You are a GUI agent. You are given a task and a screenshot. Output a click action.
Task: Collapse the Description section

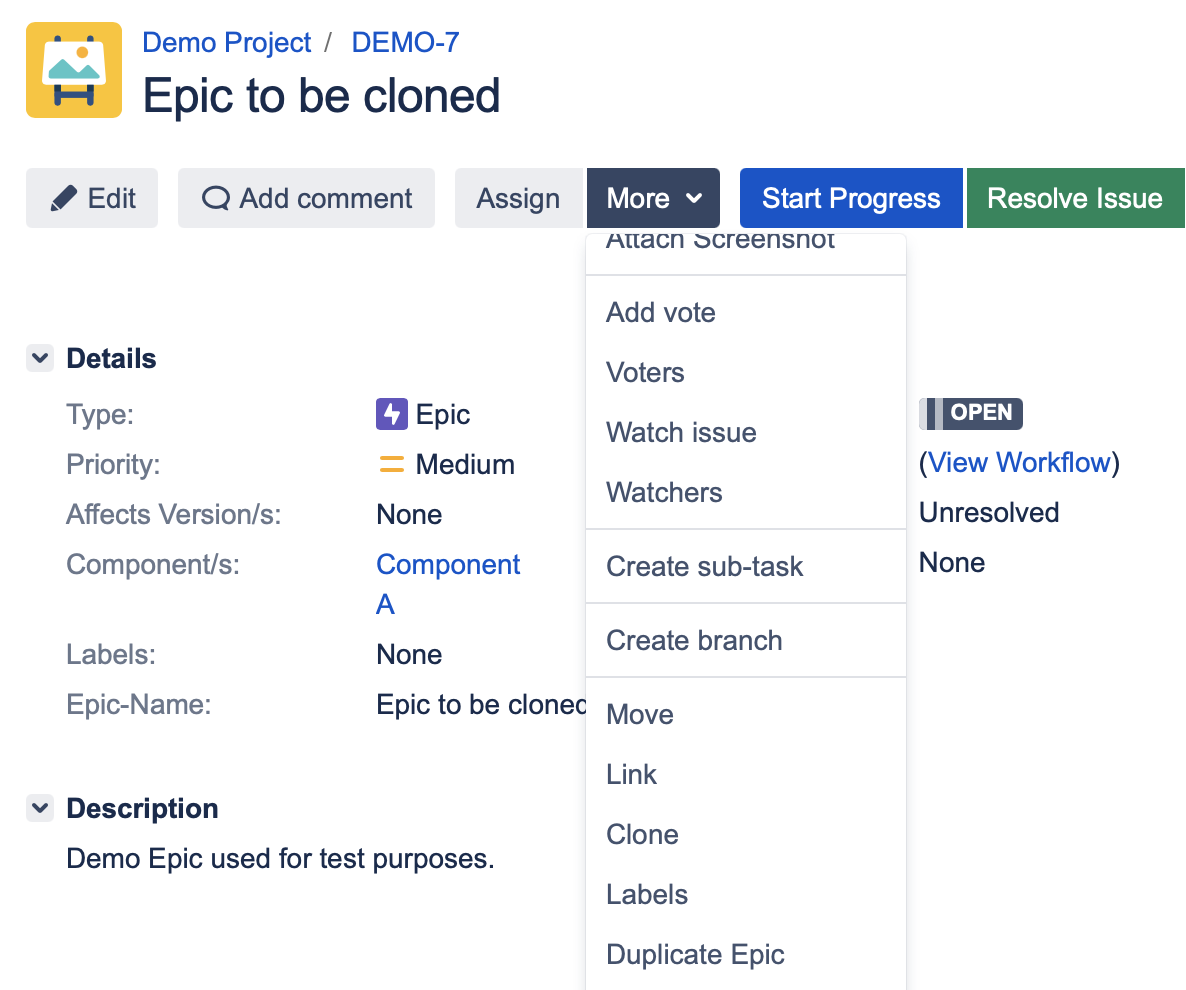(40, 808)
